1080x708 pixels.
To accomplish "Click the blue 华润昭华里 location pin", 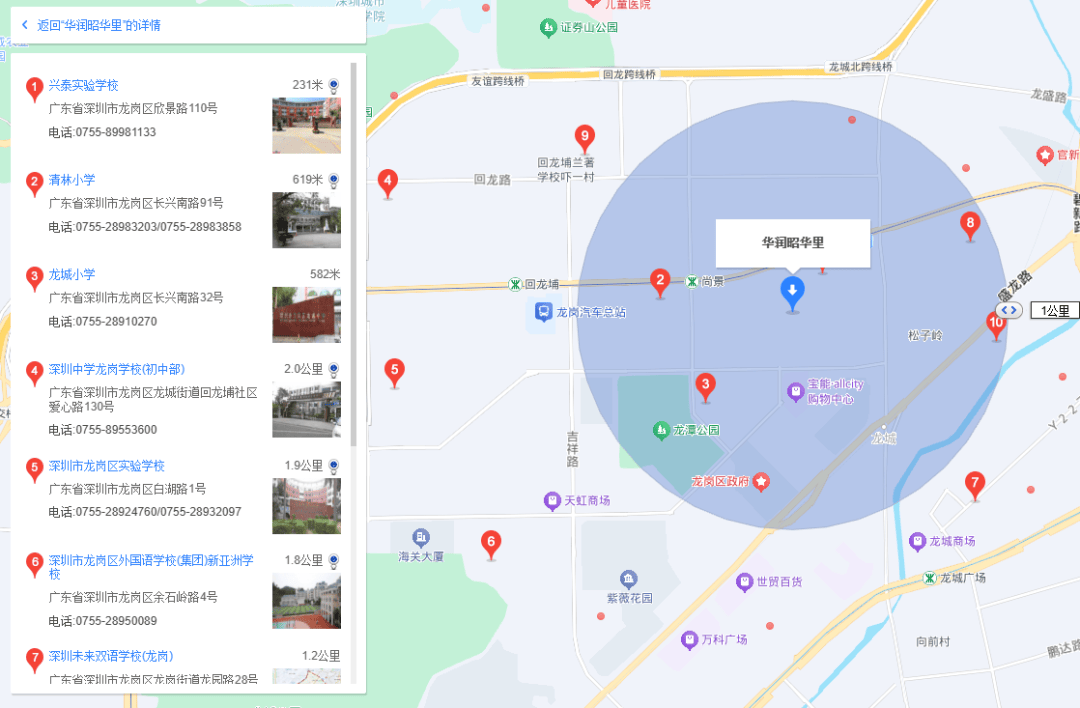I will click(792, 293).
